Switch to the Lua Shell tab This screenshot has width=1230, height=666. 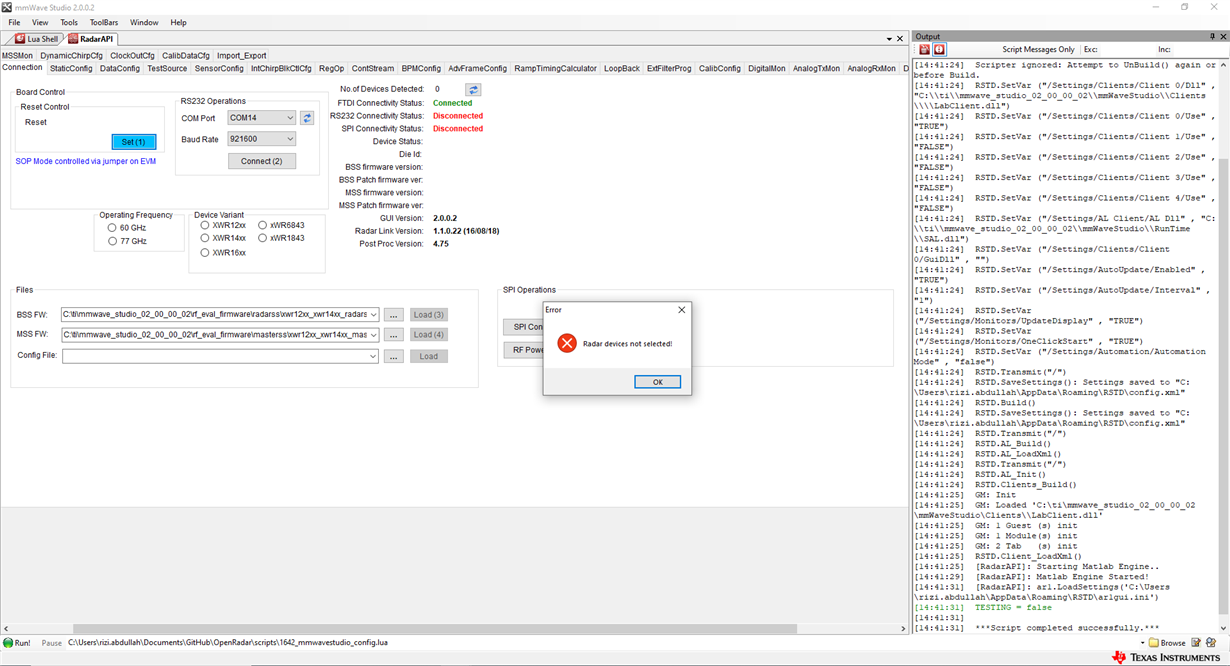pos(38,38)
